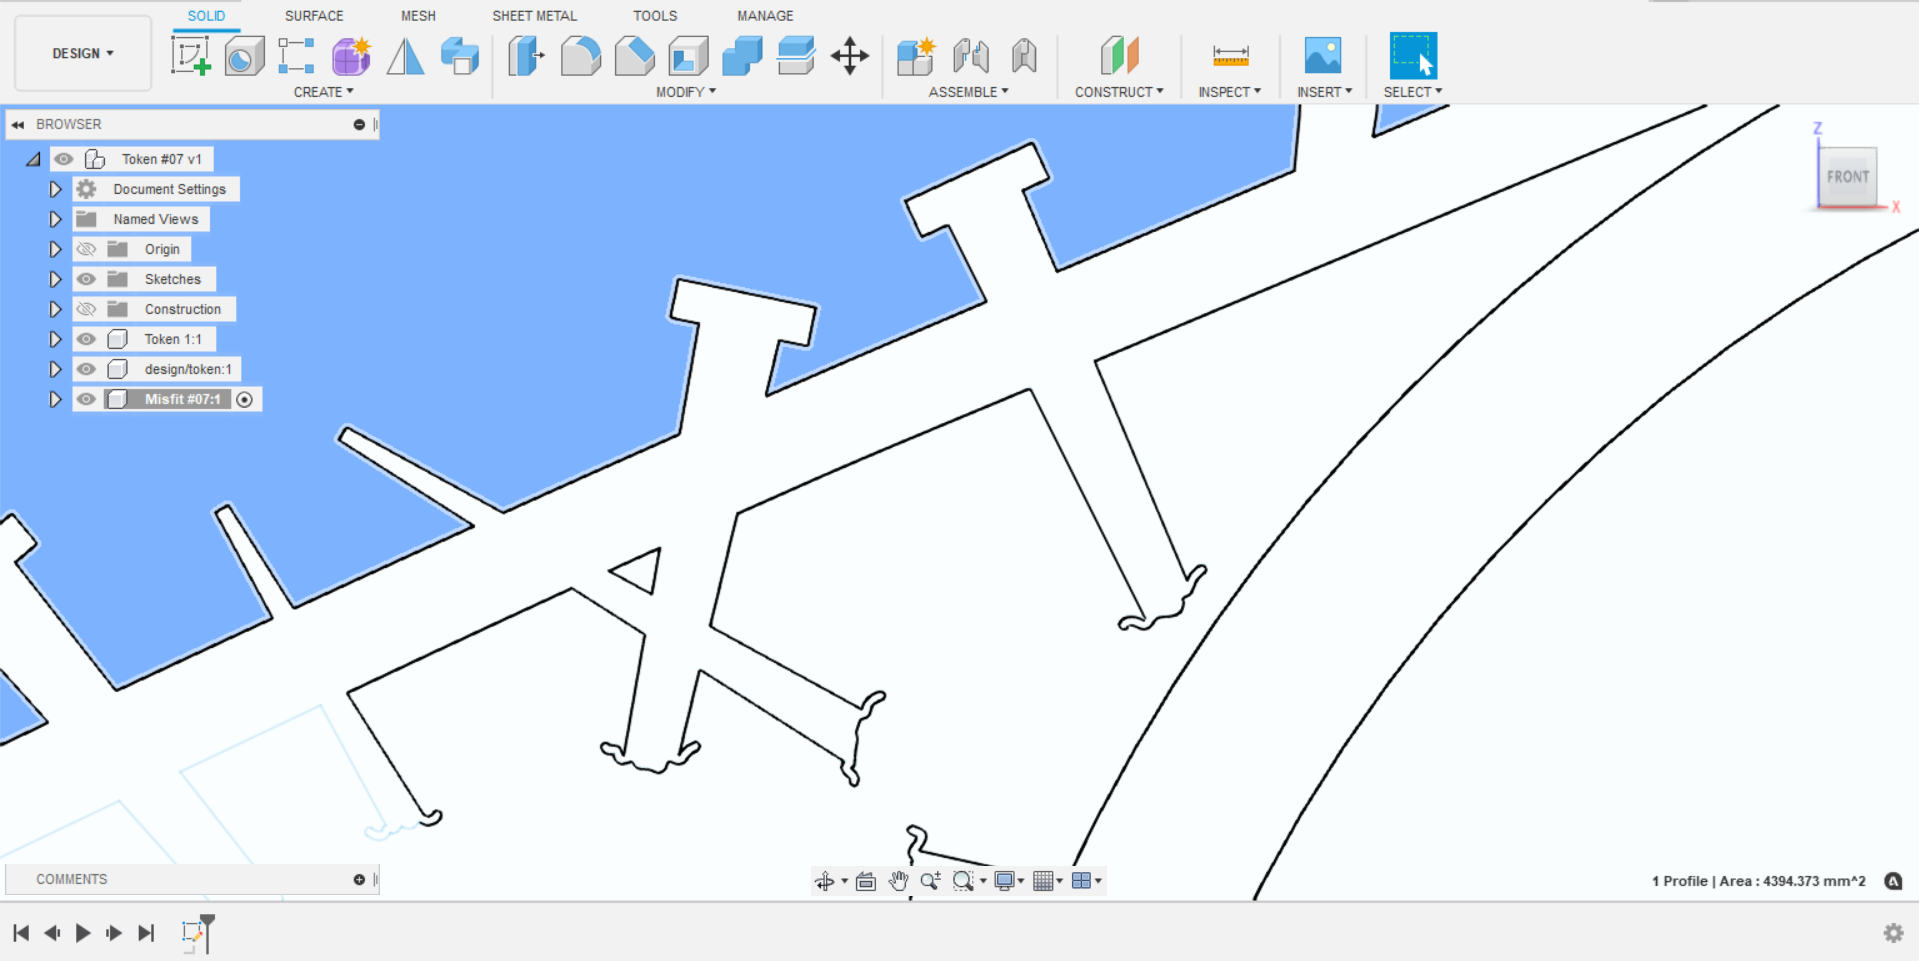Hide the Sketches folder
Viewport: 1919px width, 961px height.
(x=87, y=279)
